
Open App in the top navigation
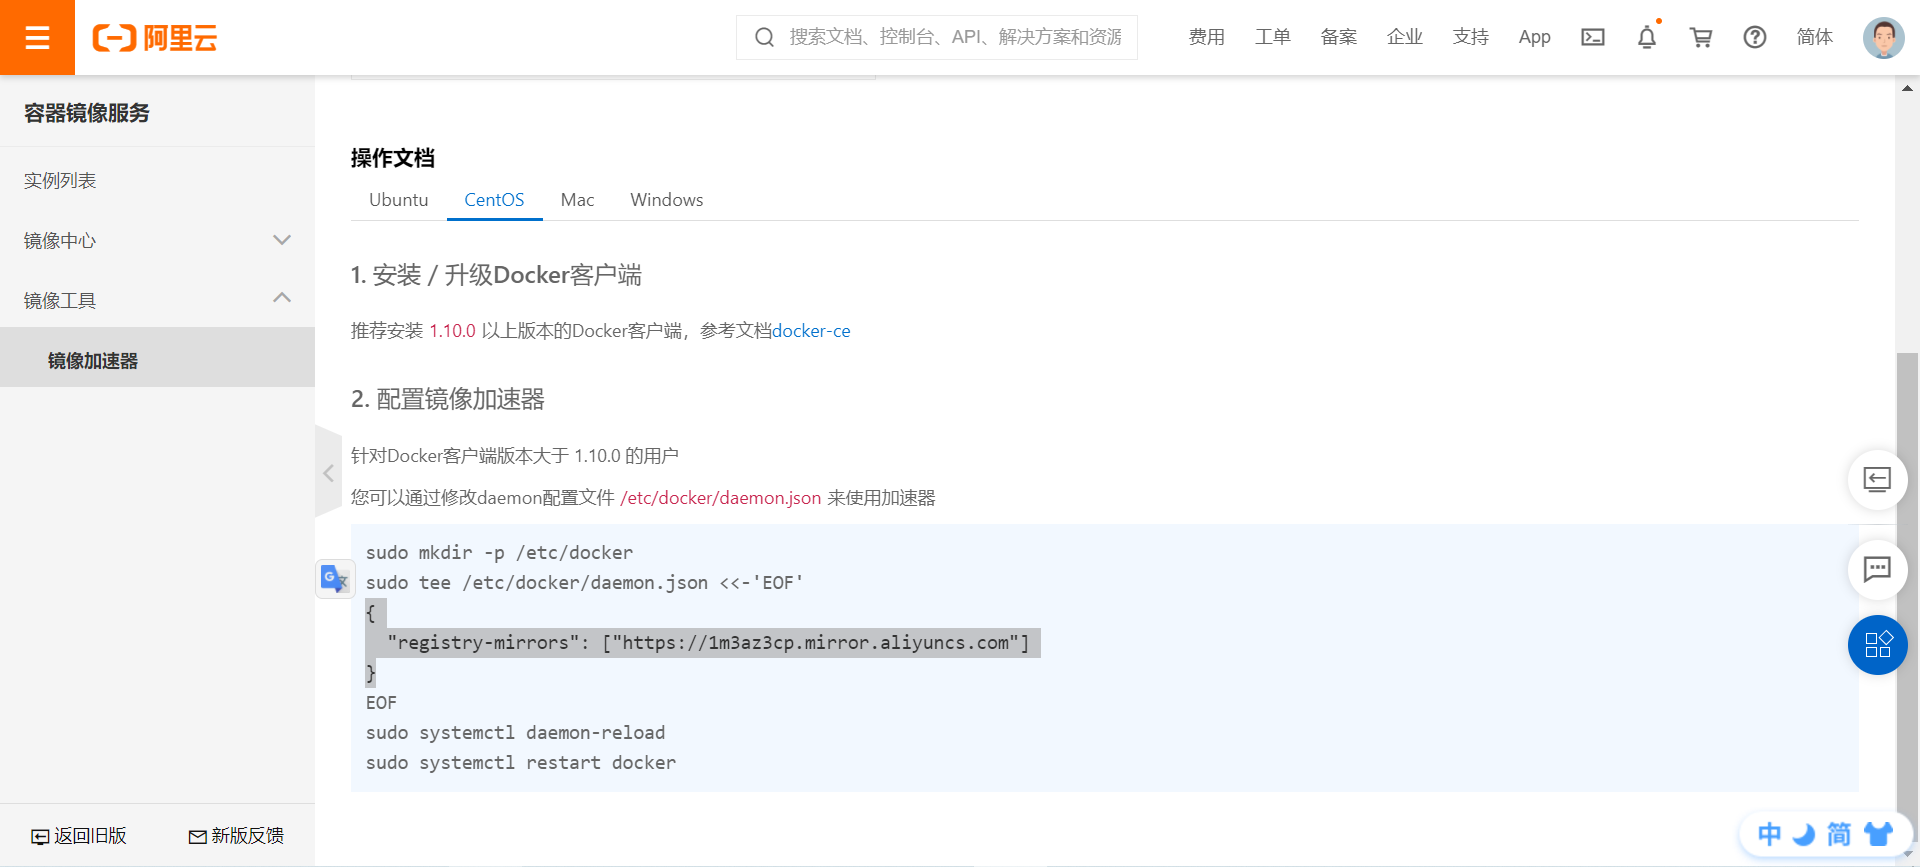click(x=1534, y=37)
